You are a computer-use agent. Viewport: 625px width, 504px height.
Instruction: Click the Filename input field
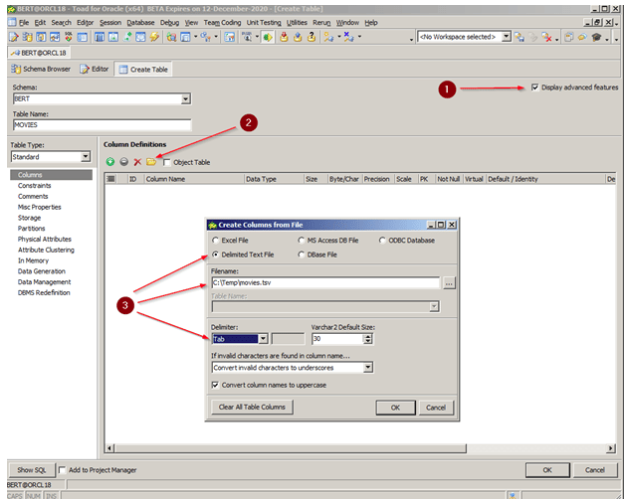[326, 283]
